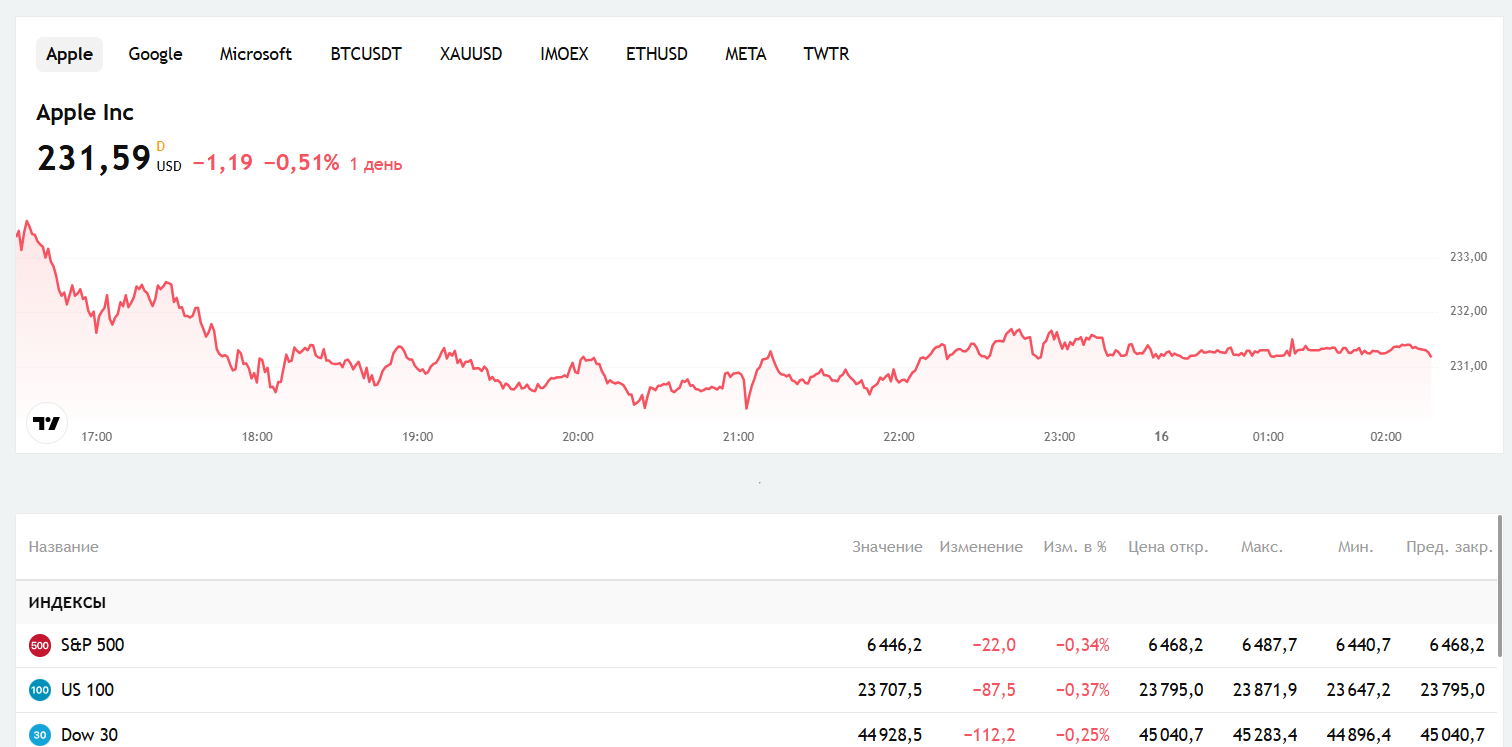The image size is (1512, 747).
Task: Click the Dow 30 change −112,2
Action: [990, 735]
